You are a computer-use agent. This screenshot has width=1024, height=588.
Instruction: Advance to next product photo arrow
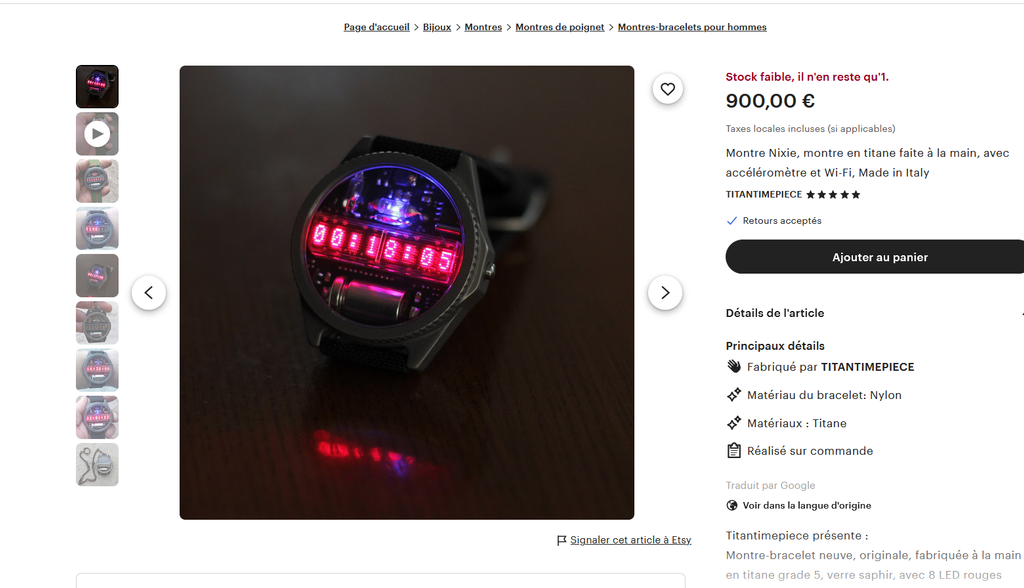click(665, 293)
